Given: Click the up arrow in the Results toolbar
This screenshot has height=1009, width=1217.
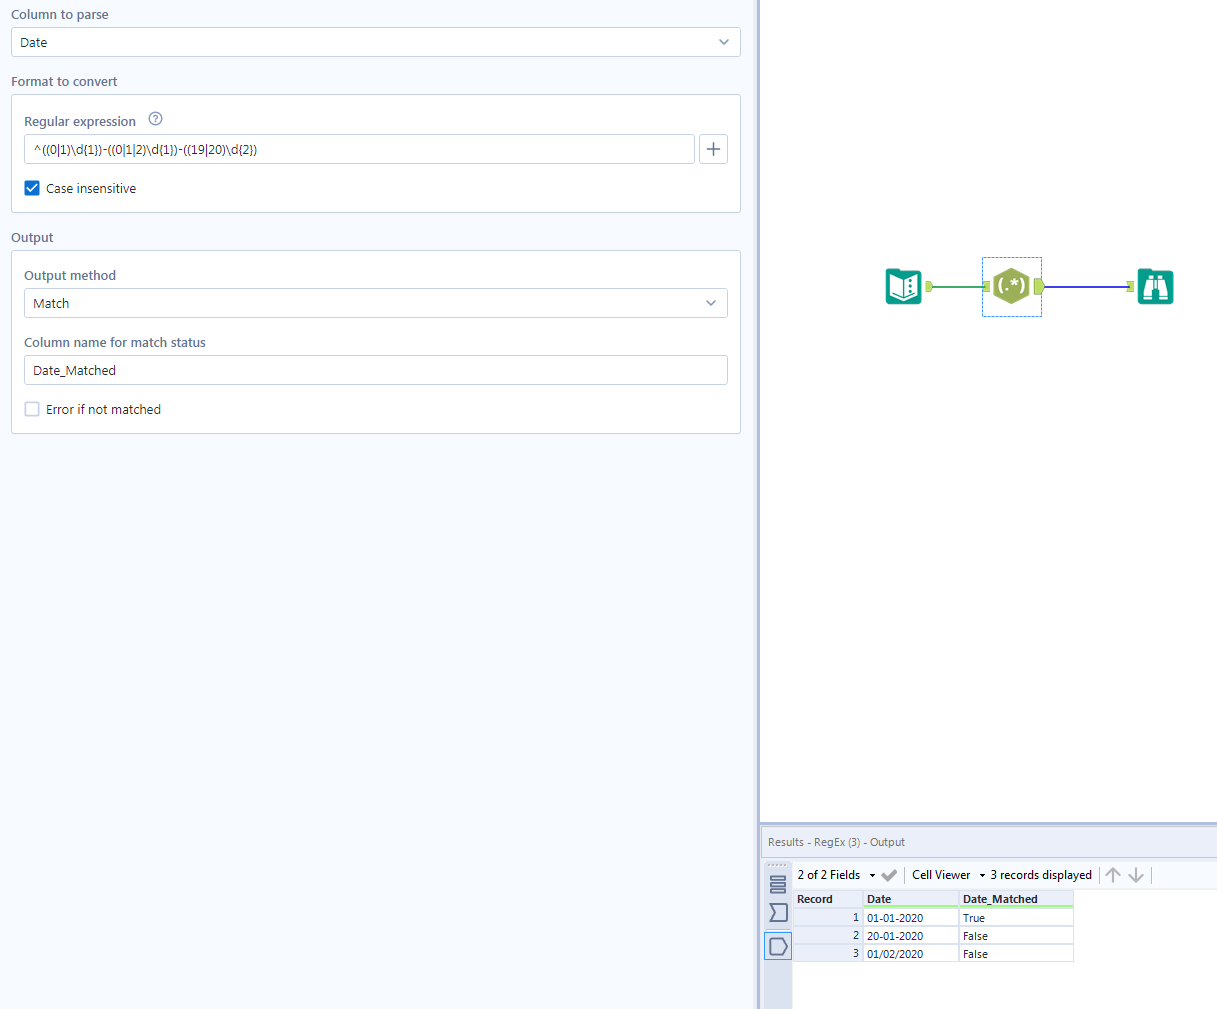Looking at the screenshot, I should click(x=1112, y=874).
